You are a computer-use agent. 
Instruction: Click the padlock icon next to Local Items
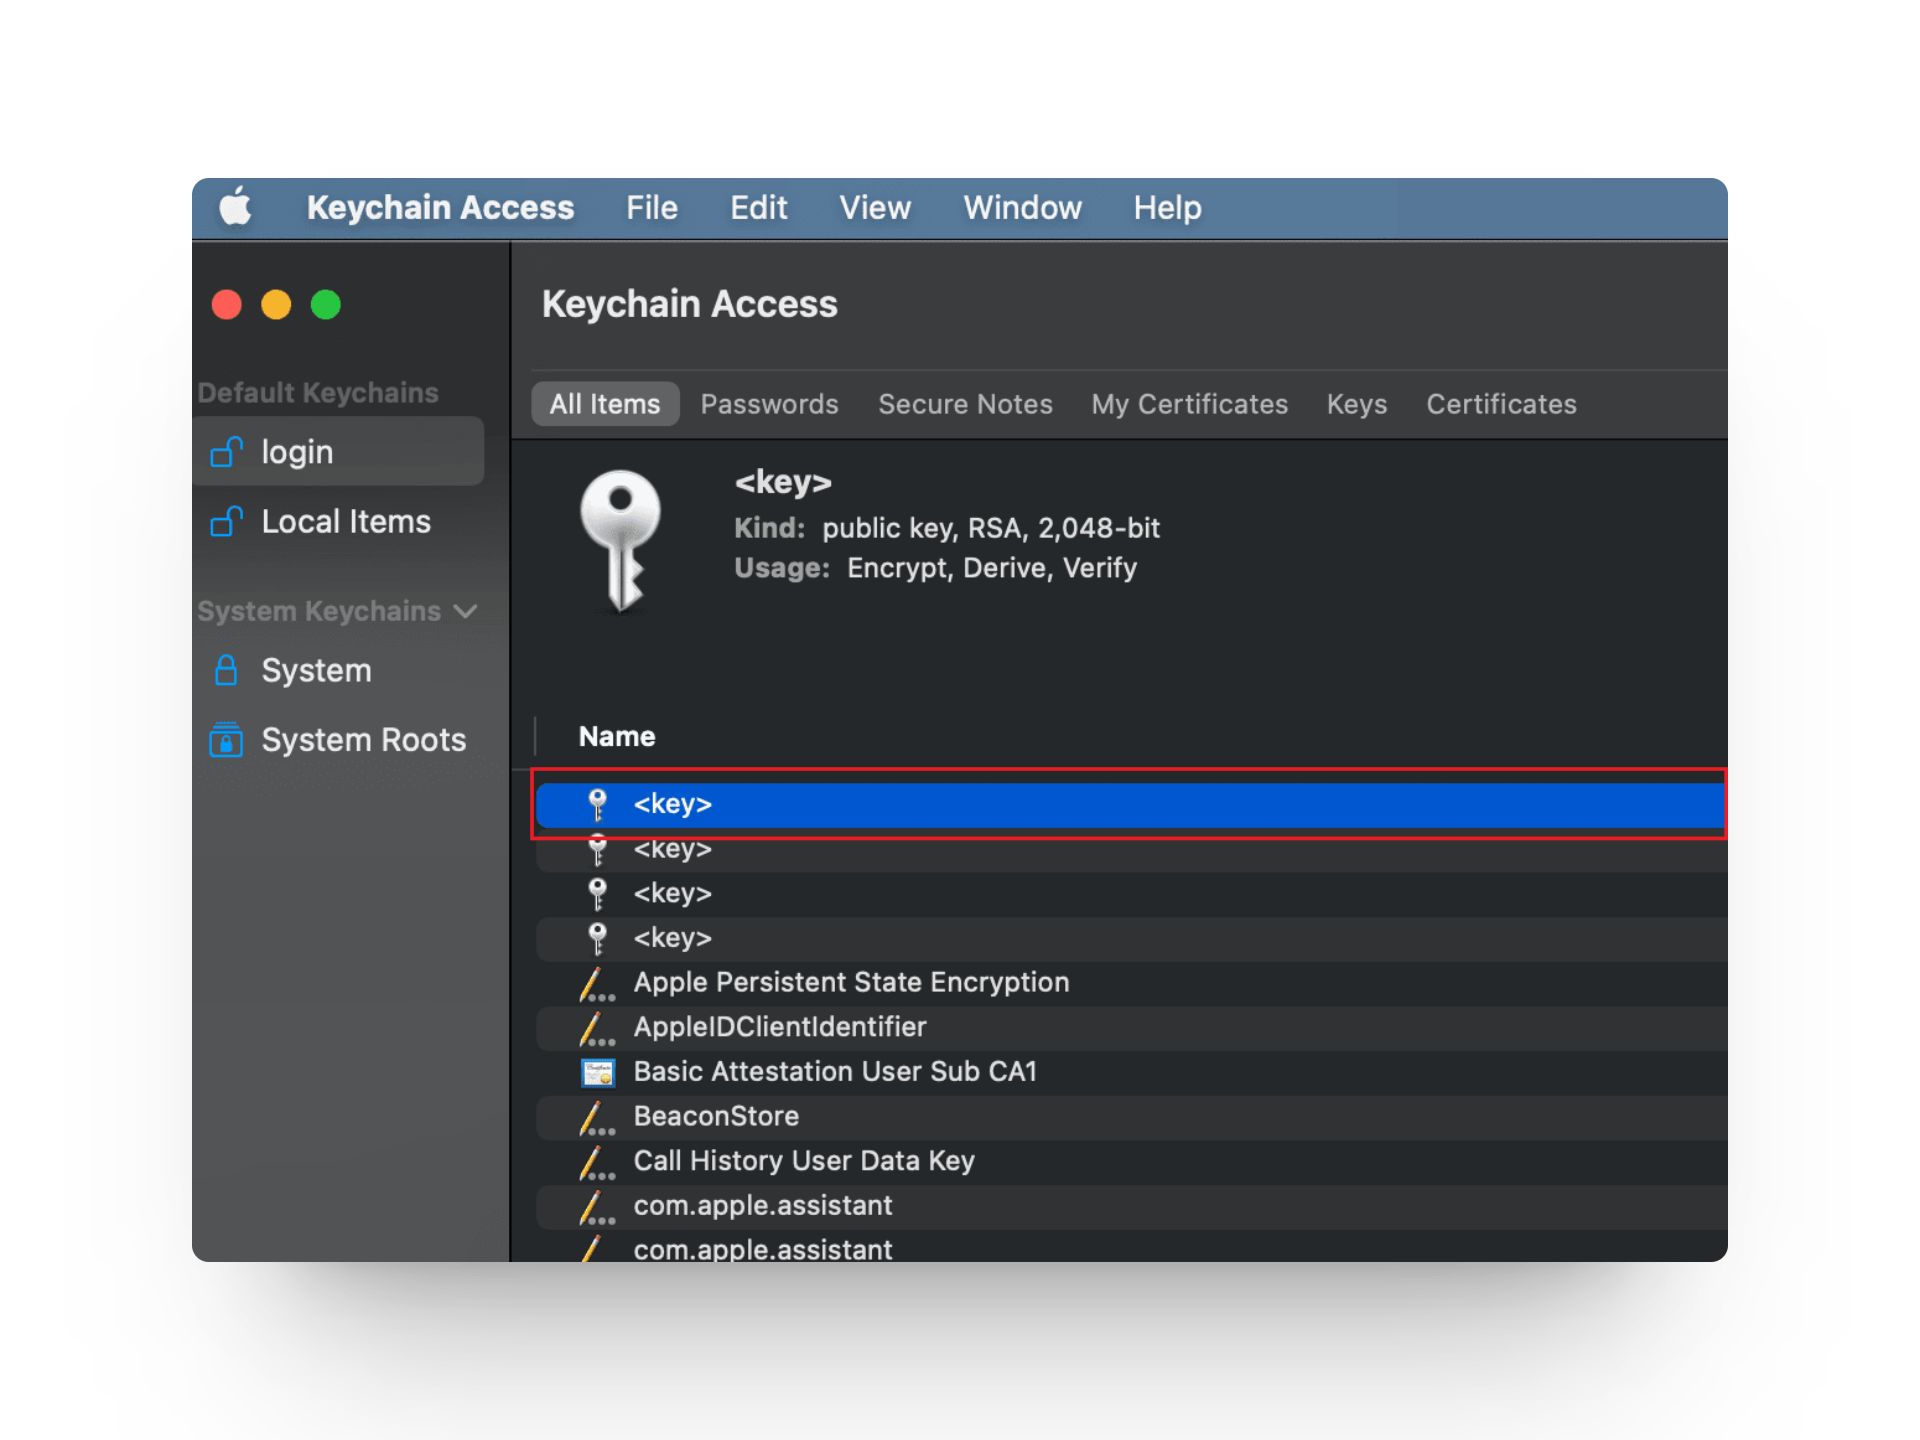(x=228, y=521)
